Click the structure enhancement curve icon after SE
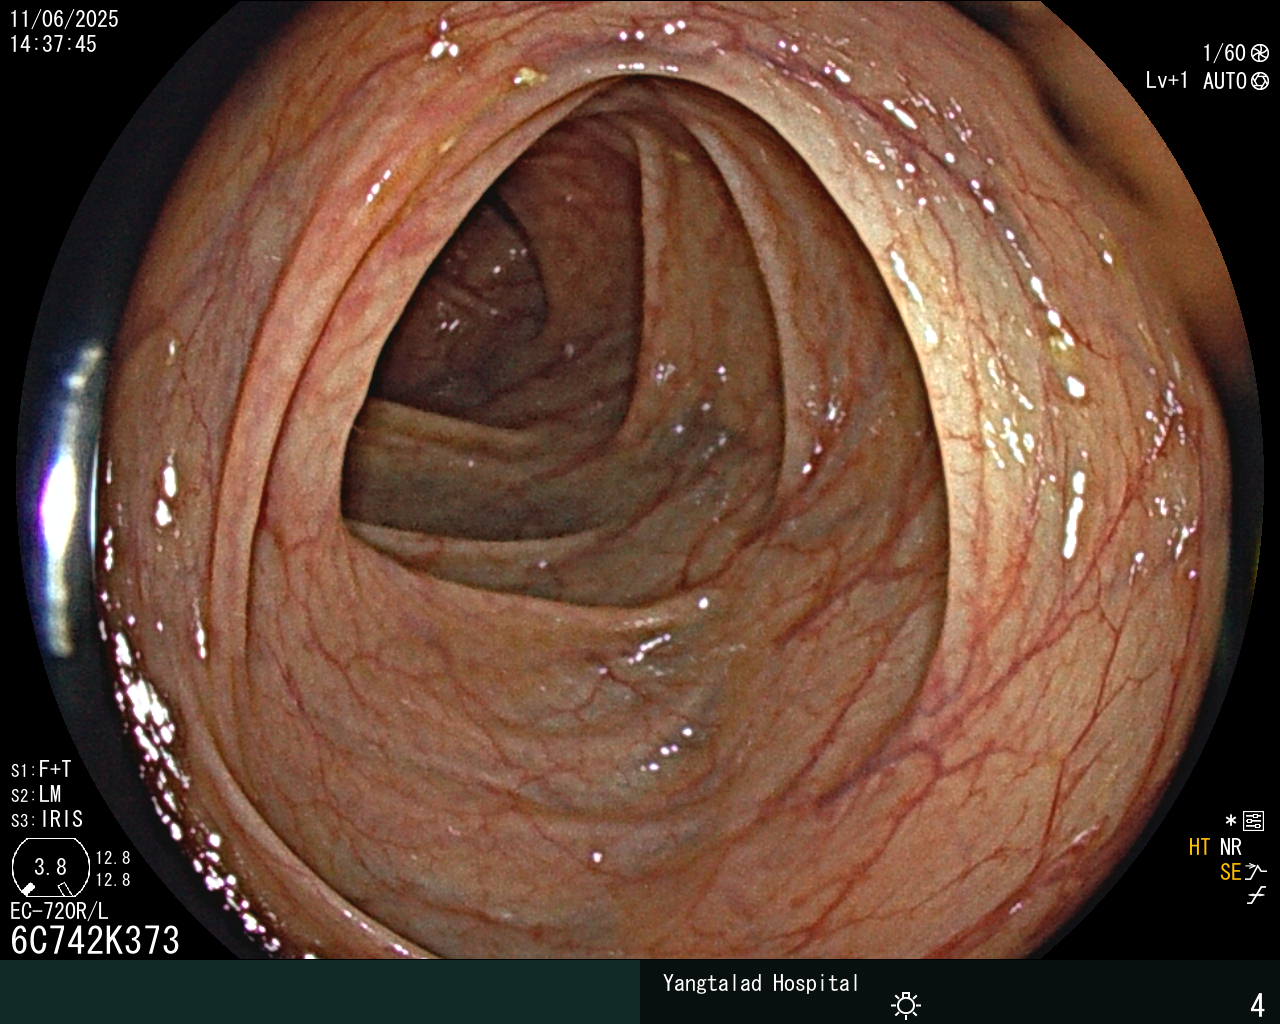 click(1256, 872)
